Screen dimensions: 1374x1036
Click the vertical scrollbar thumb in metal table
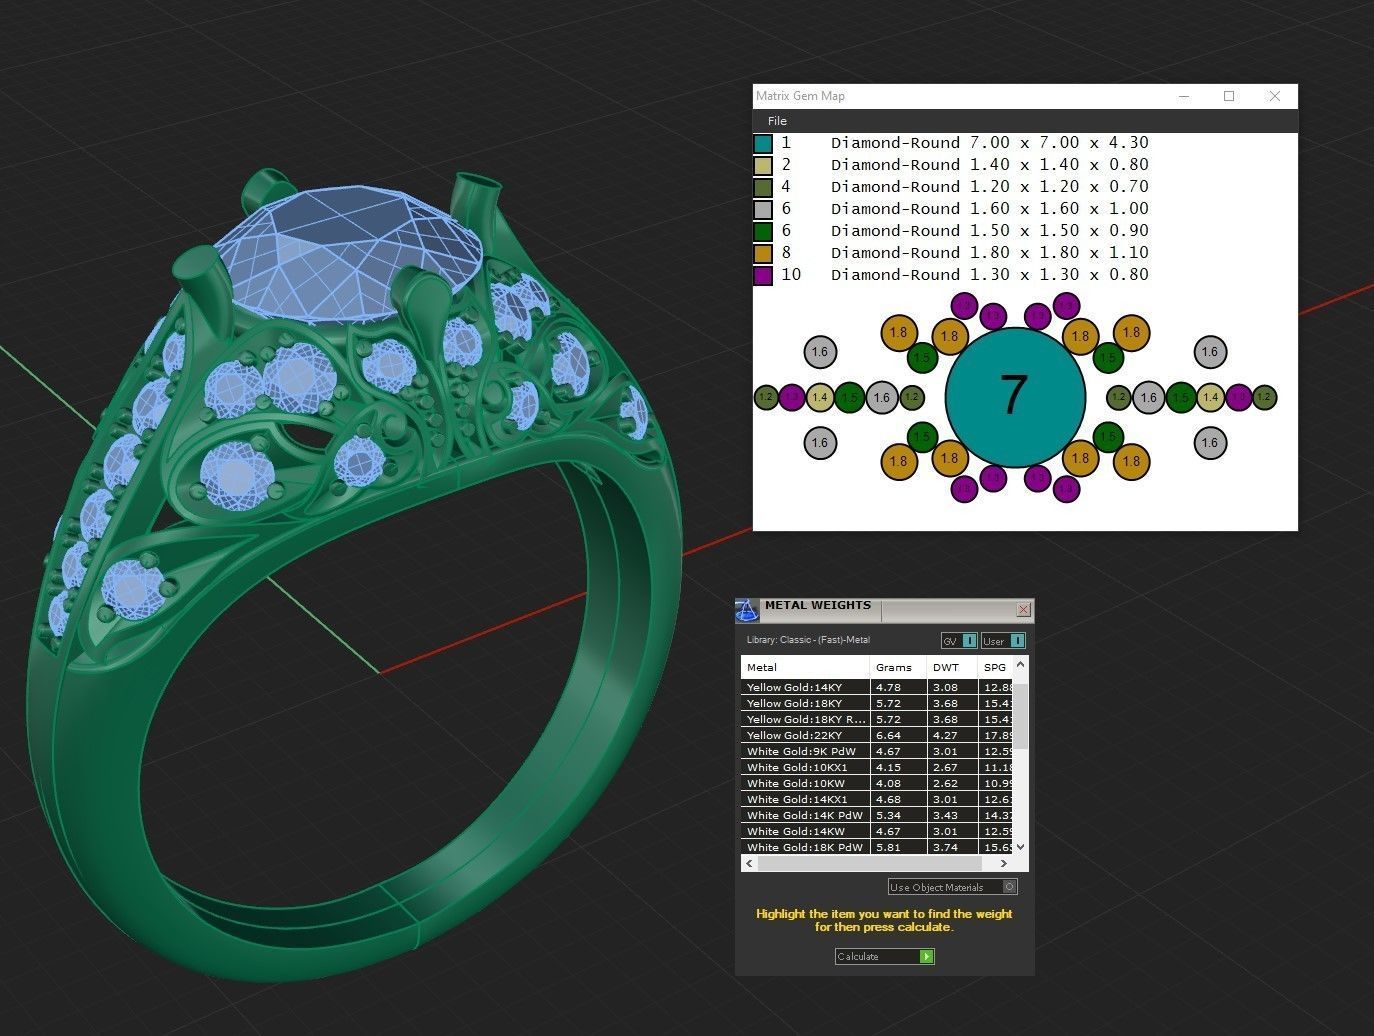click(x=1020, y=715)
